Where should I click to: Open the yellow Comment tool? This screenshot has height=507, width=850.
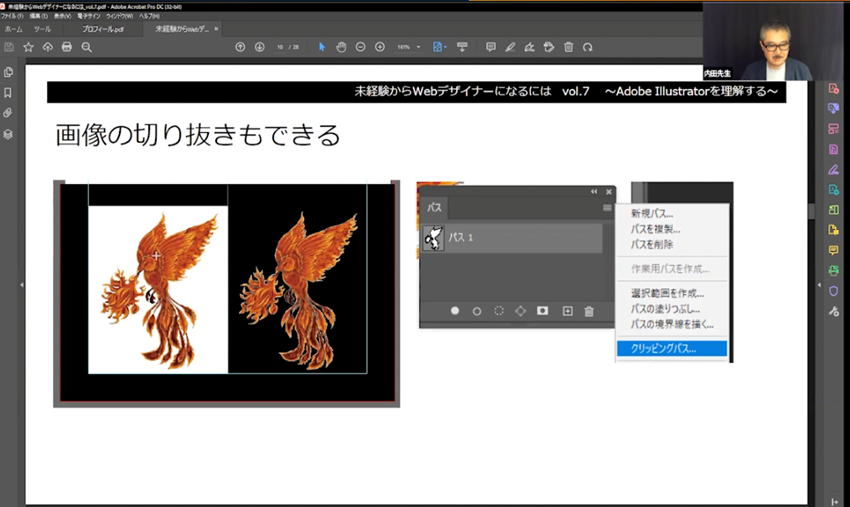pos(834,250)
